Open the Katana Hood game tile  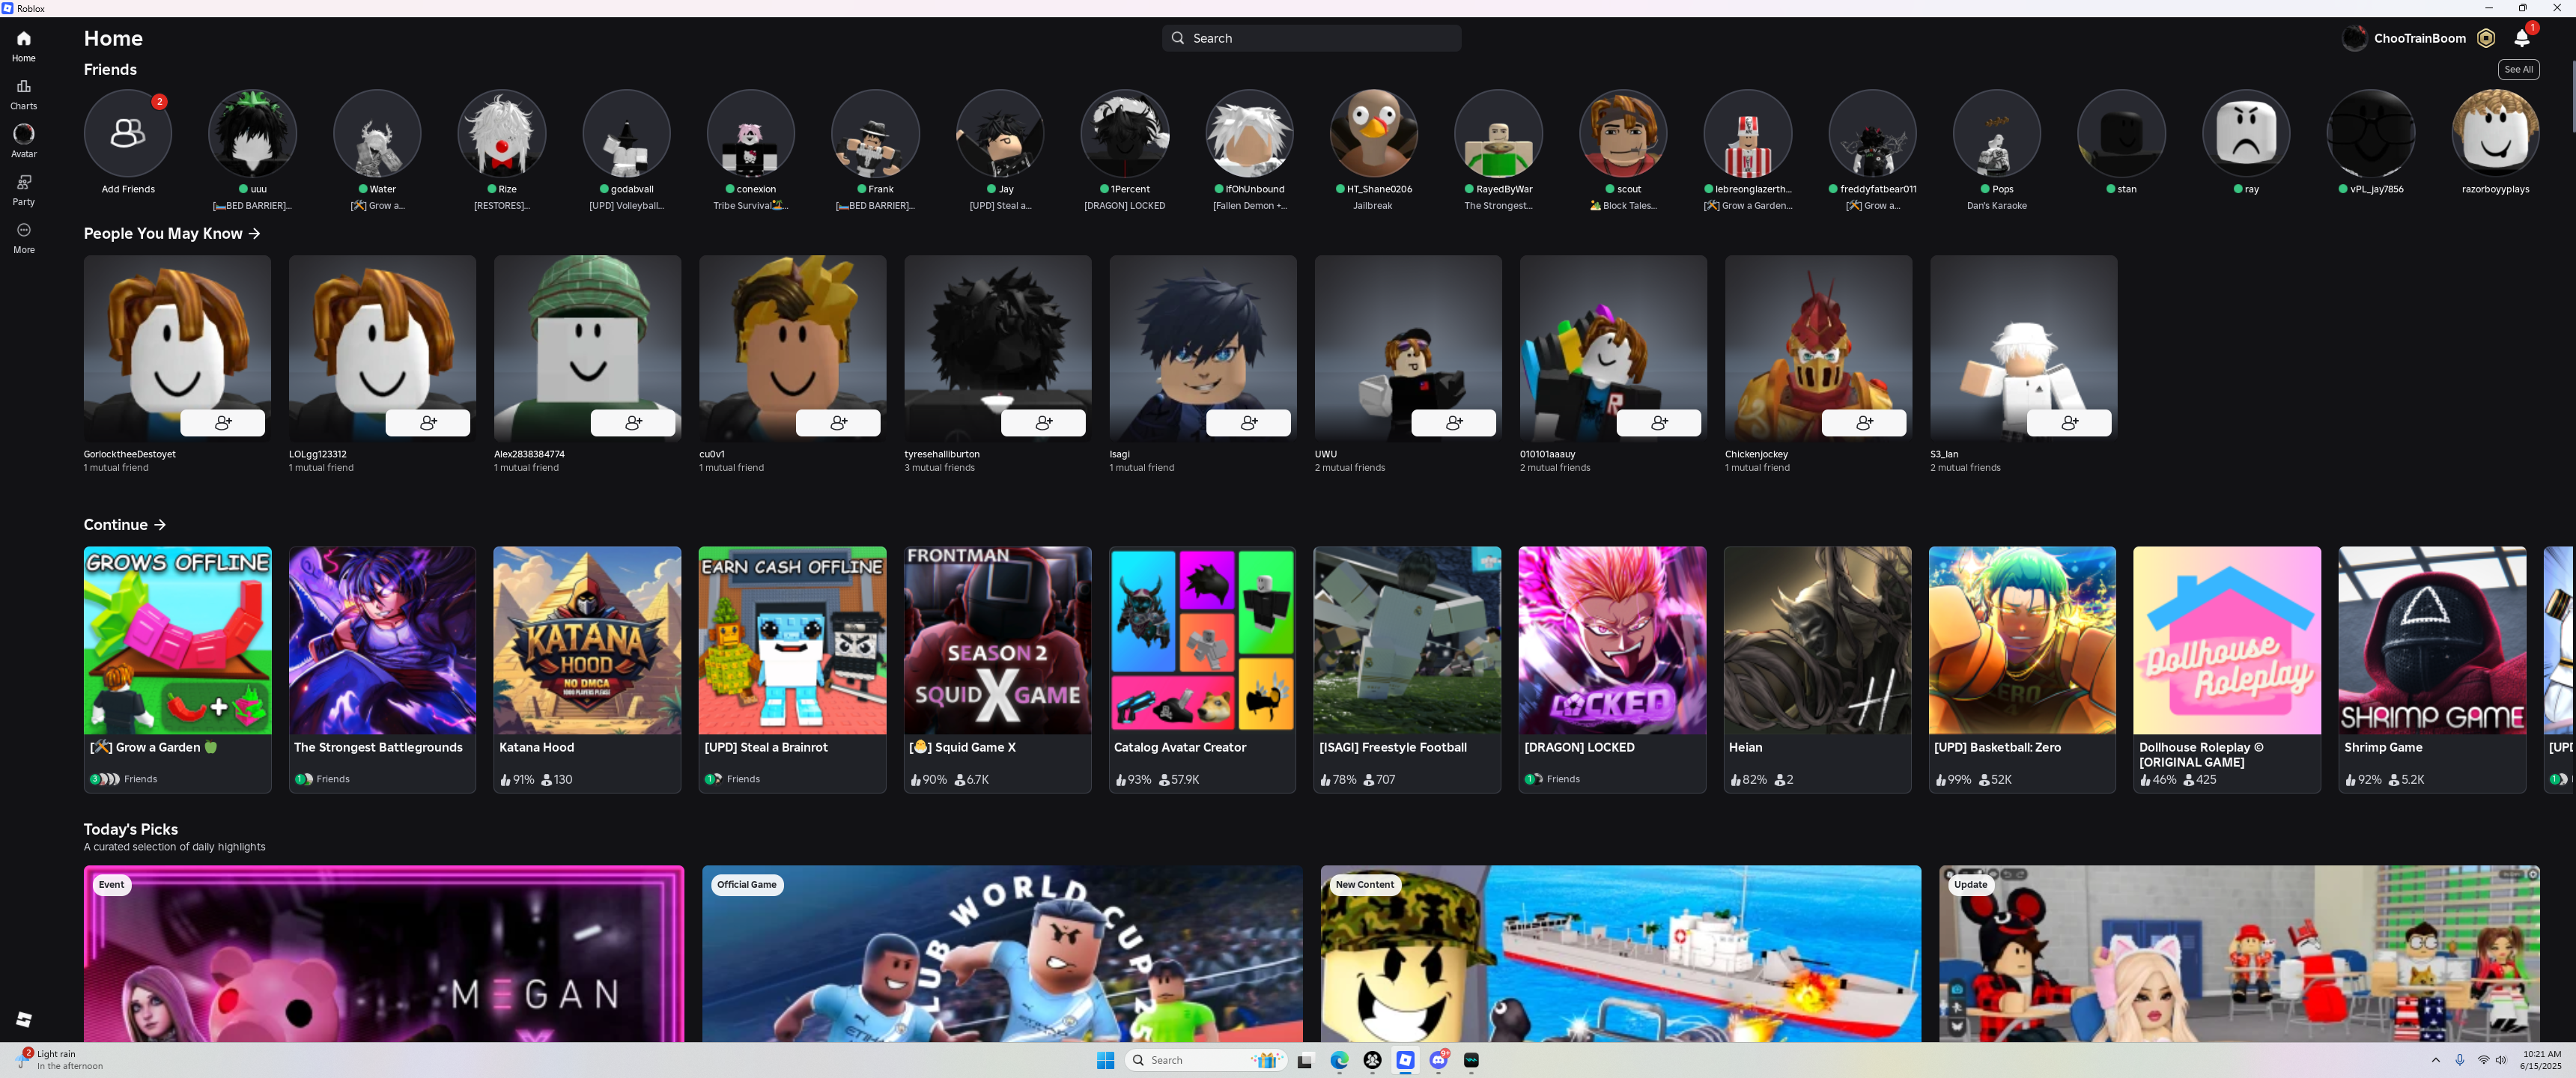click(x=587, y=640)
